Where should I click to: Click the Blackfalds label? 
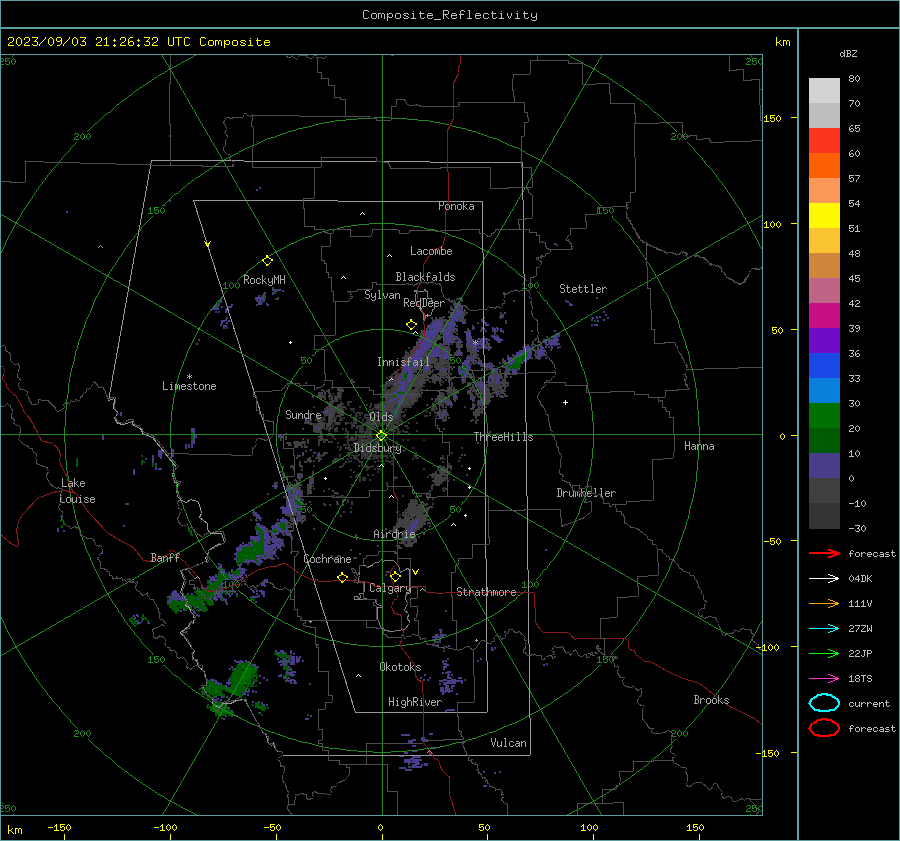tap(425, 277)
